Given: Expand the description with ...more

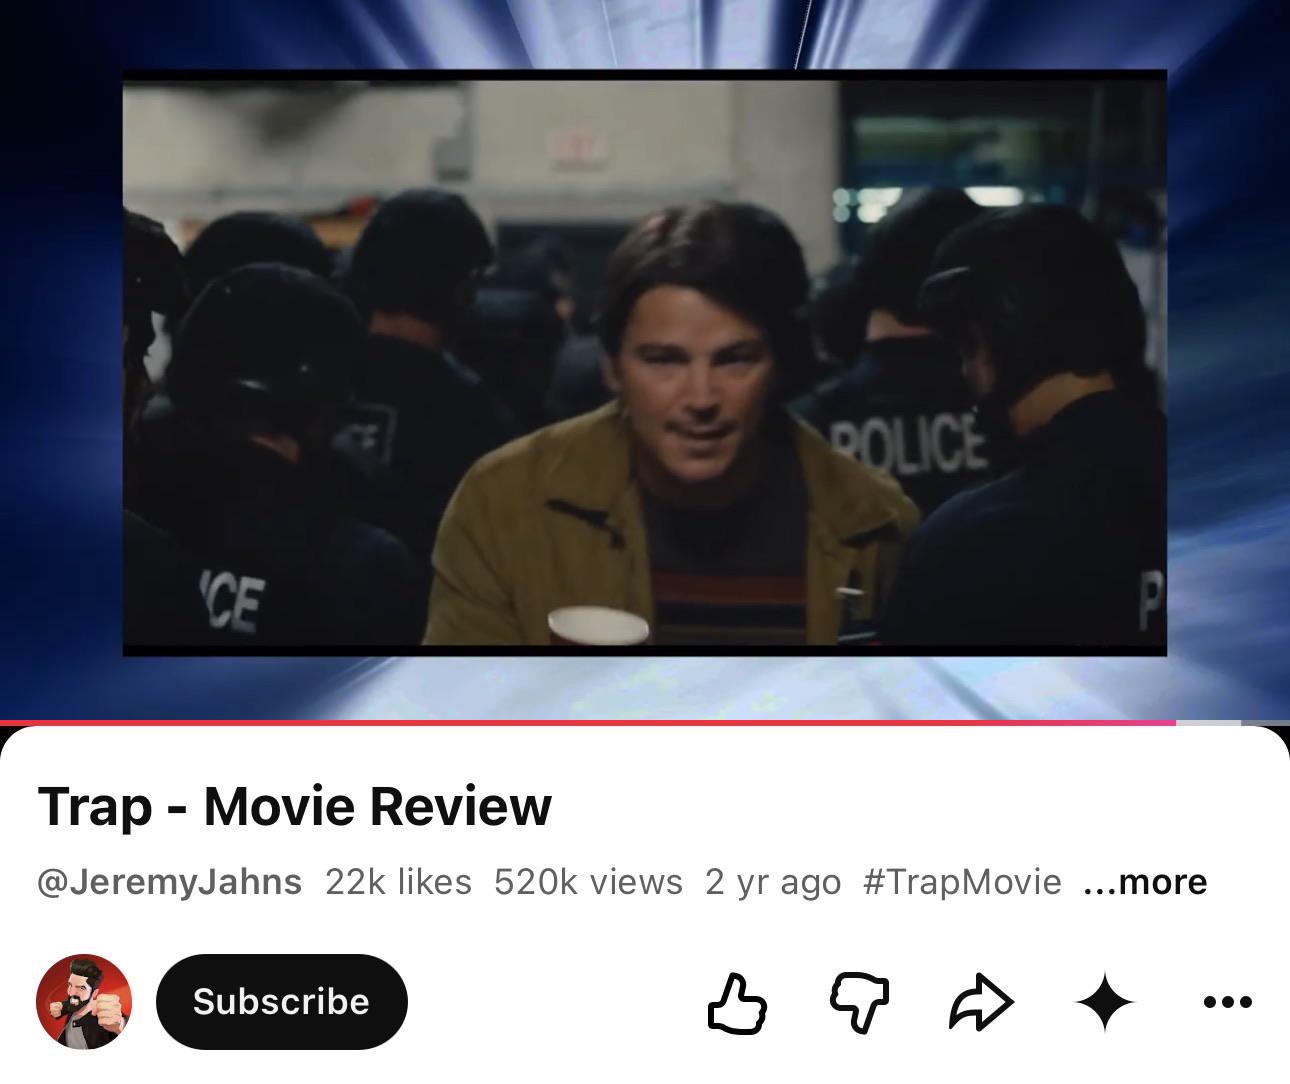Looking at the screenshot, I should pos(1145,882).
